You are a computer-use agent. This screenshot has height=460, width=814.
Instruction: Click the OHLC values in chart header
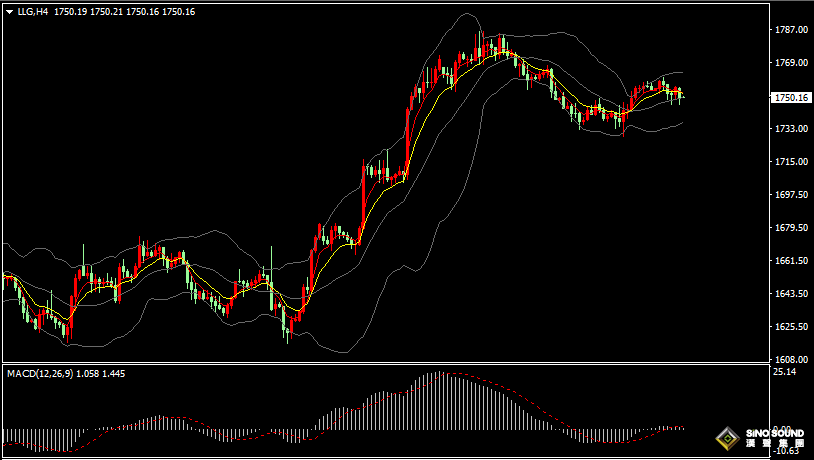(x=125, y=11)
